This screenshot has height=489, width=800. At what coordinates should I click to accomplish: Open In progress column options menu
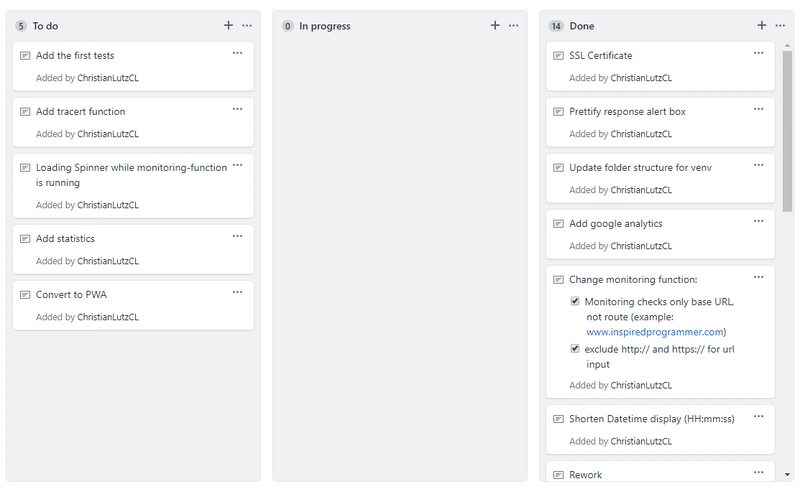pyautogui.click(x=514, y=25)
